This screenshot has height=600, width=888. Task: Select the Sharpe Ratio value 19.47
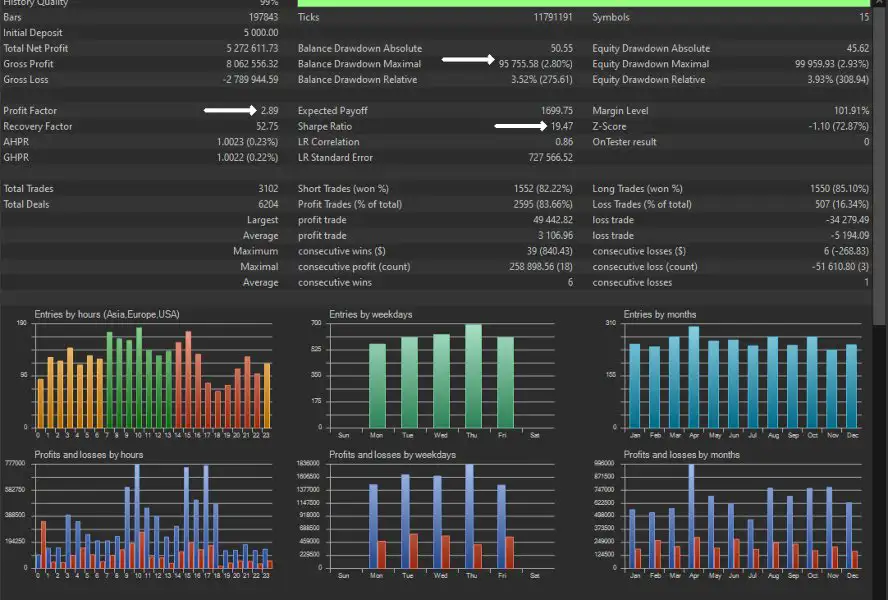(x=561, y=127)
